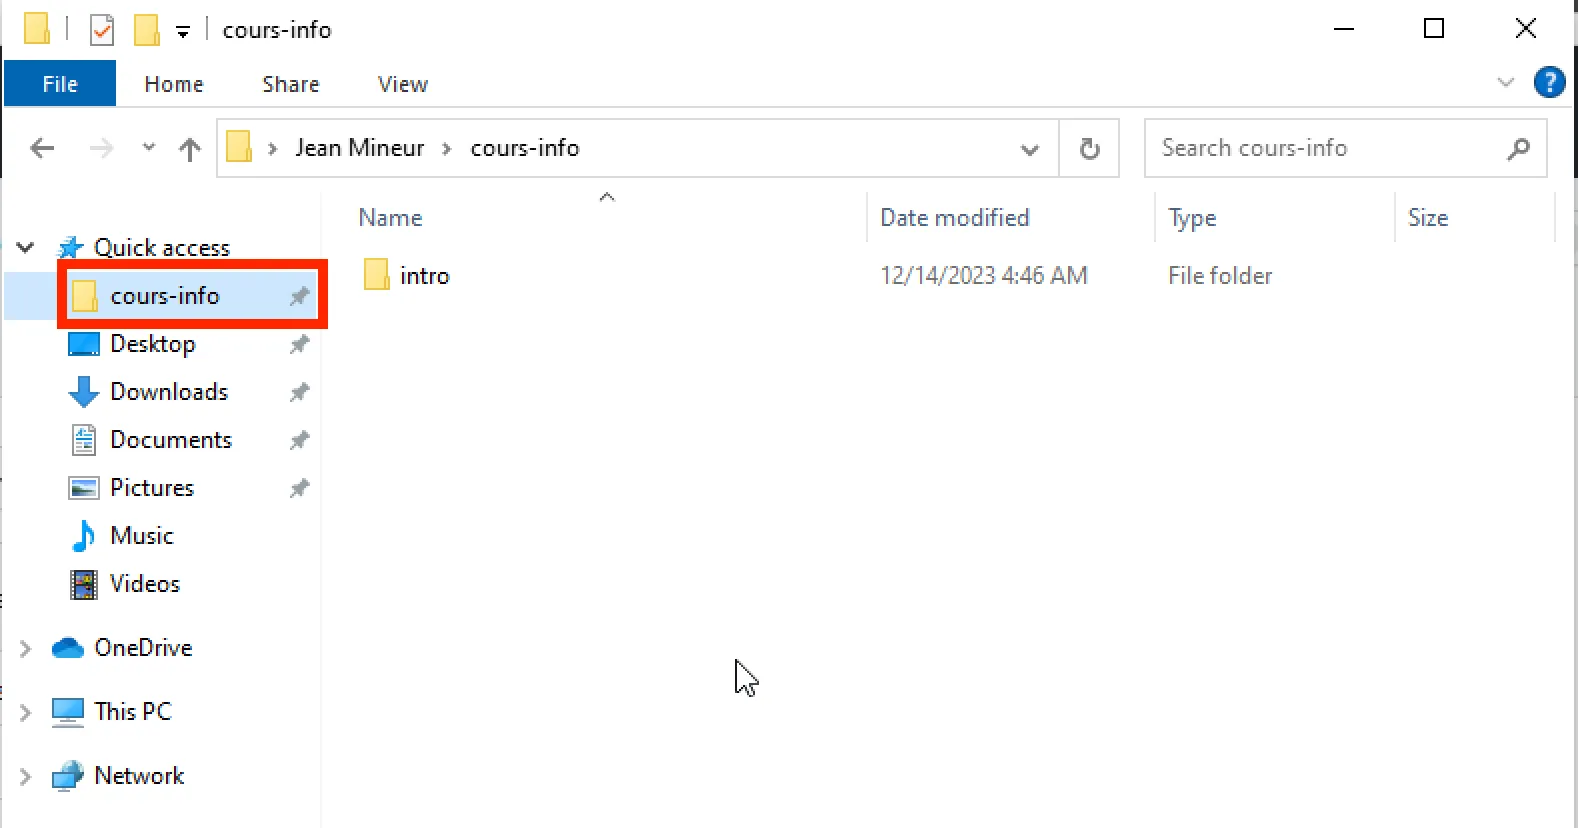Select Downloads in Quick access

point(169,392)
